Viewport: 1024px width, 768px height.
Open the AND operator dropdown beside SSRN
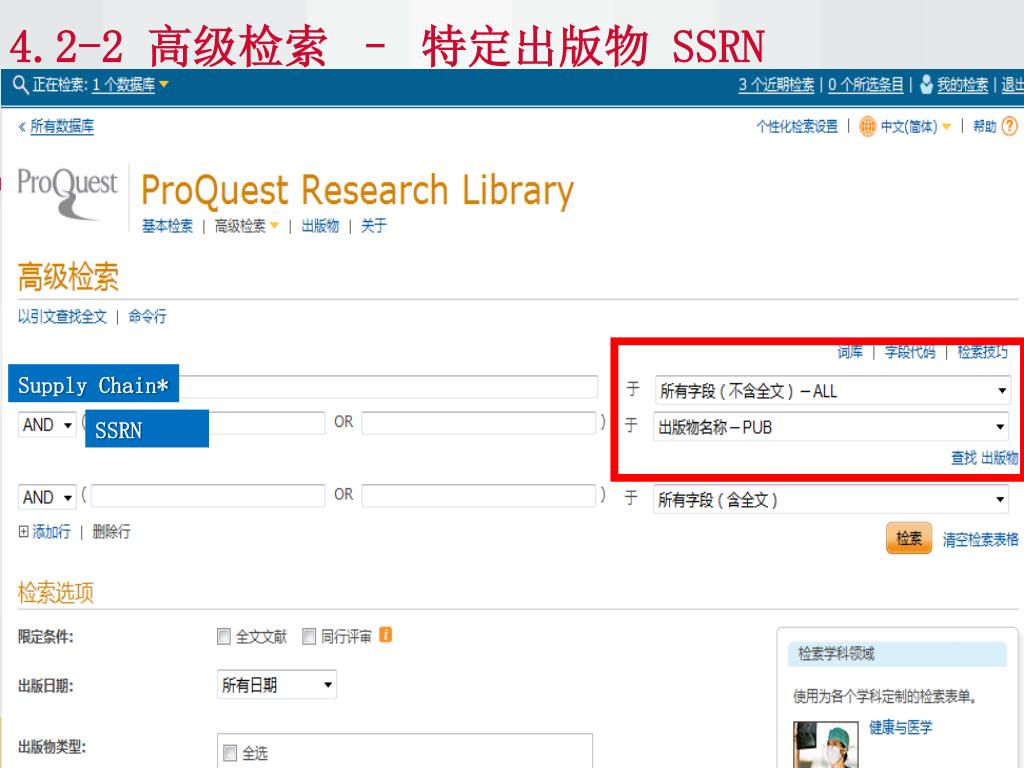coord(47,425)
